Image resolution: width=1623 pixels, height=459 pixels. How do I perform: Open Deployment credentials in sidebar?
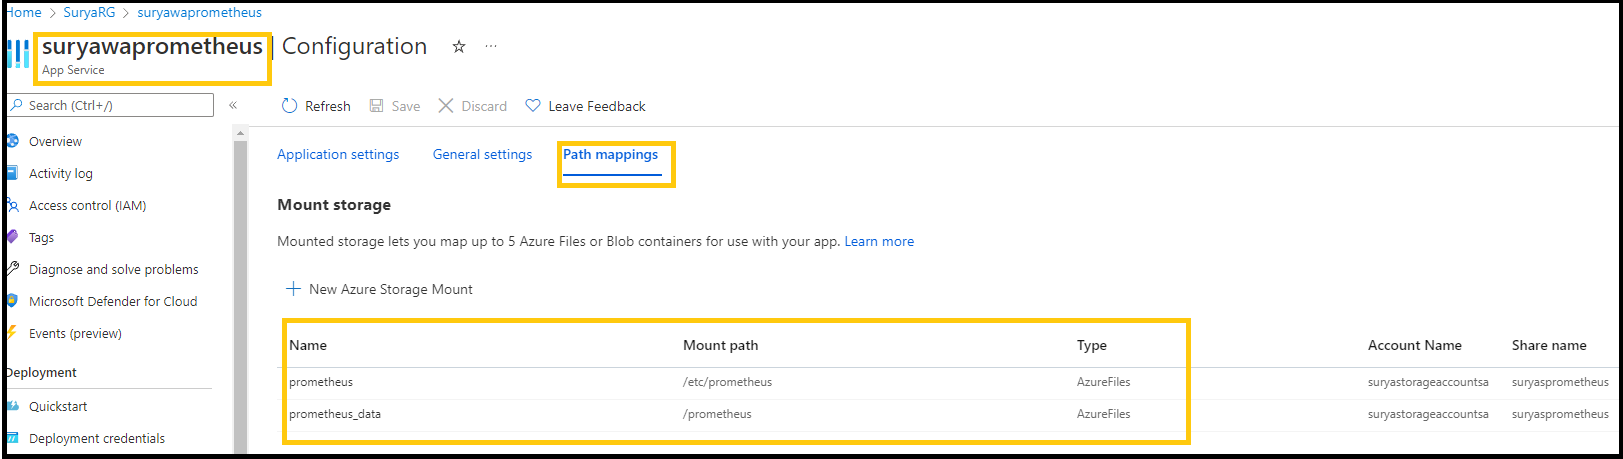[97, 438]
